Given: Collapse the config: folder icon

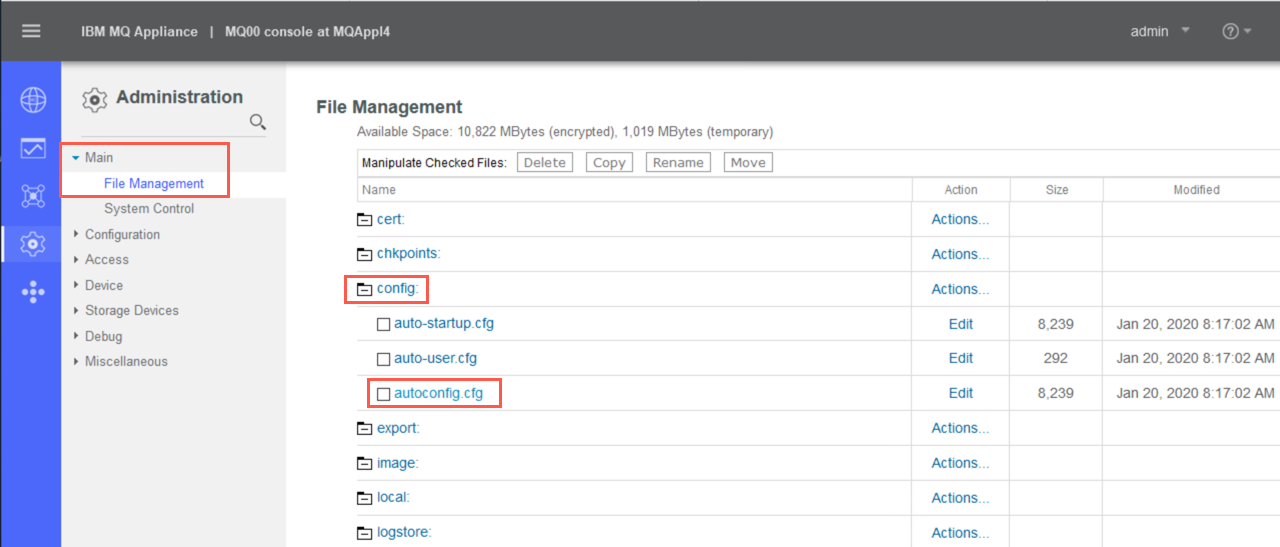Looking at the screenshot, I should (364, 289).
